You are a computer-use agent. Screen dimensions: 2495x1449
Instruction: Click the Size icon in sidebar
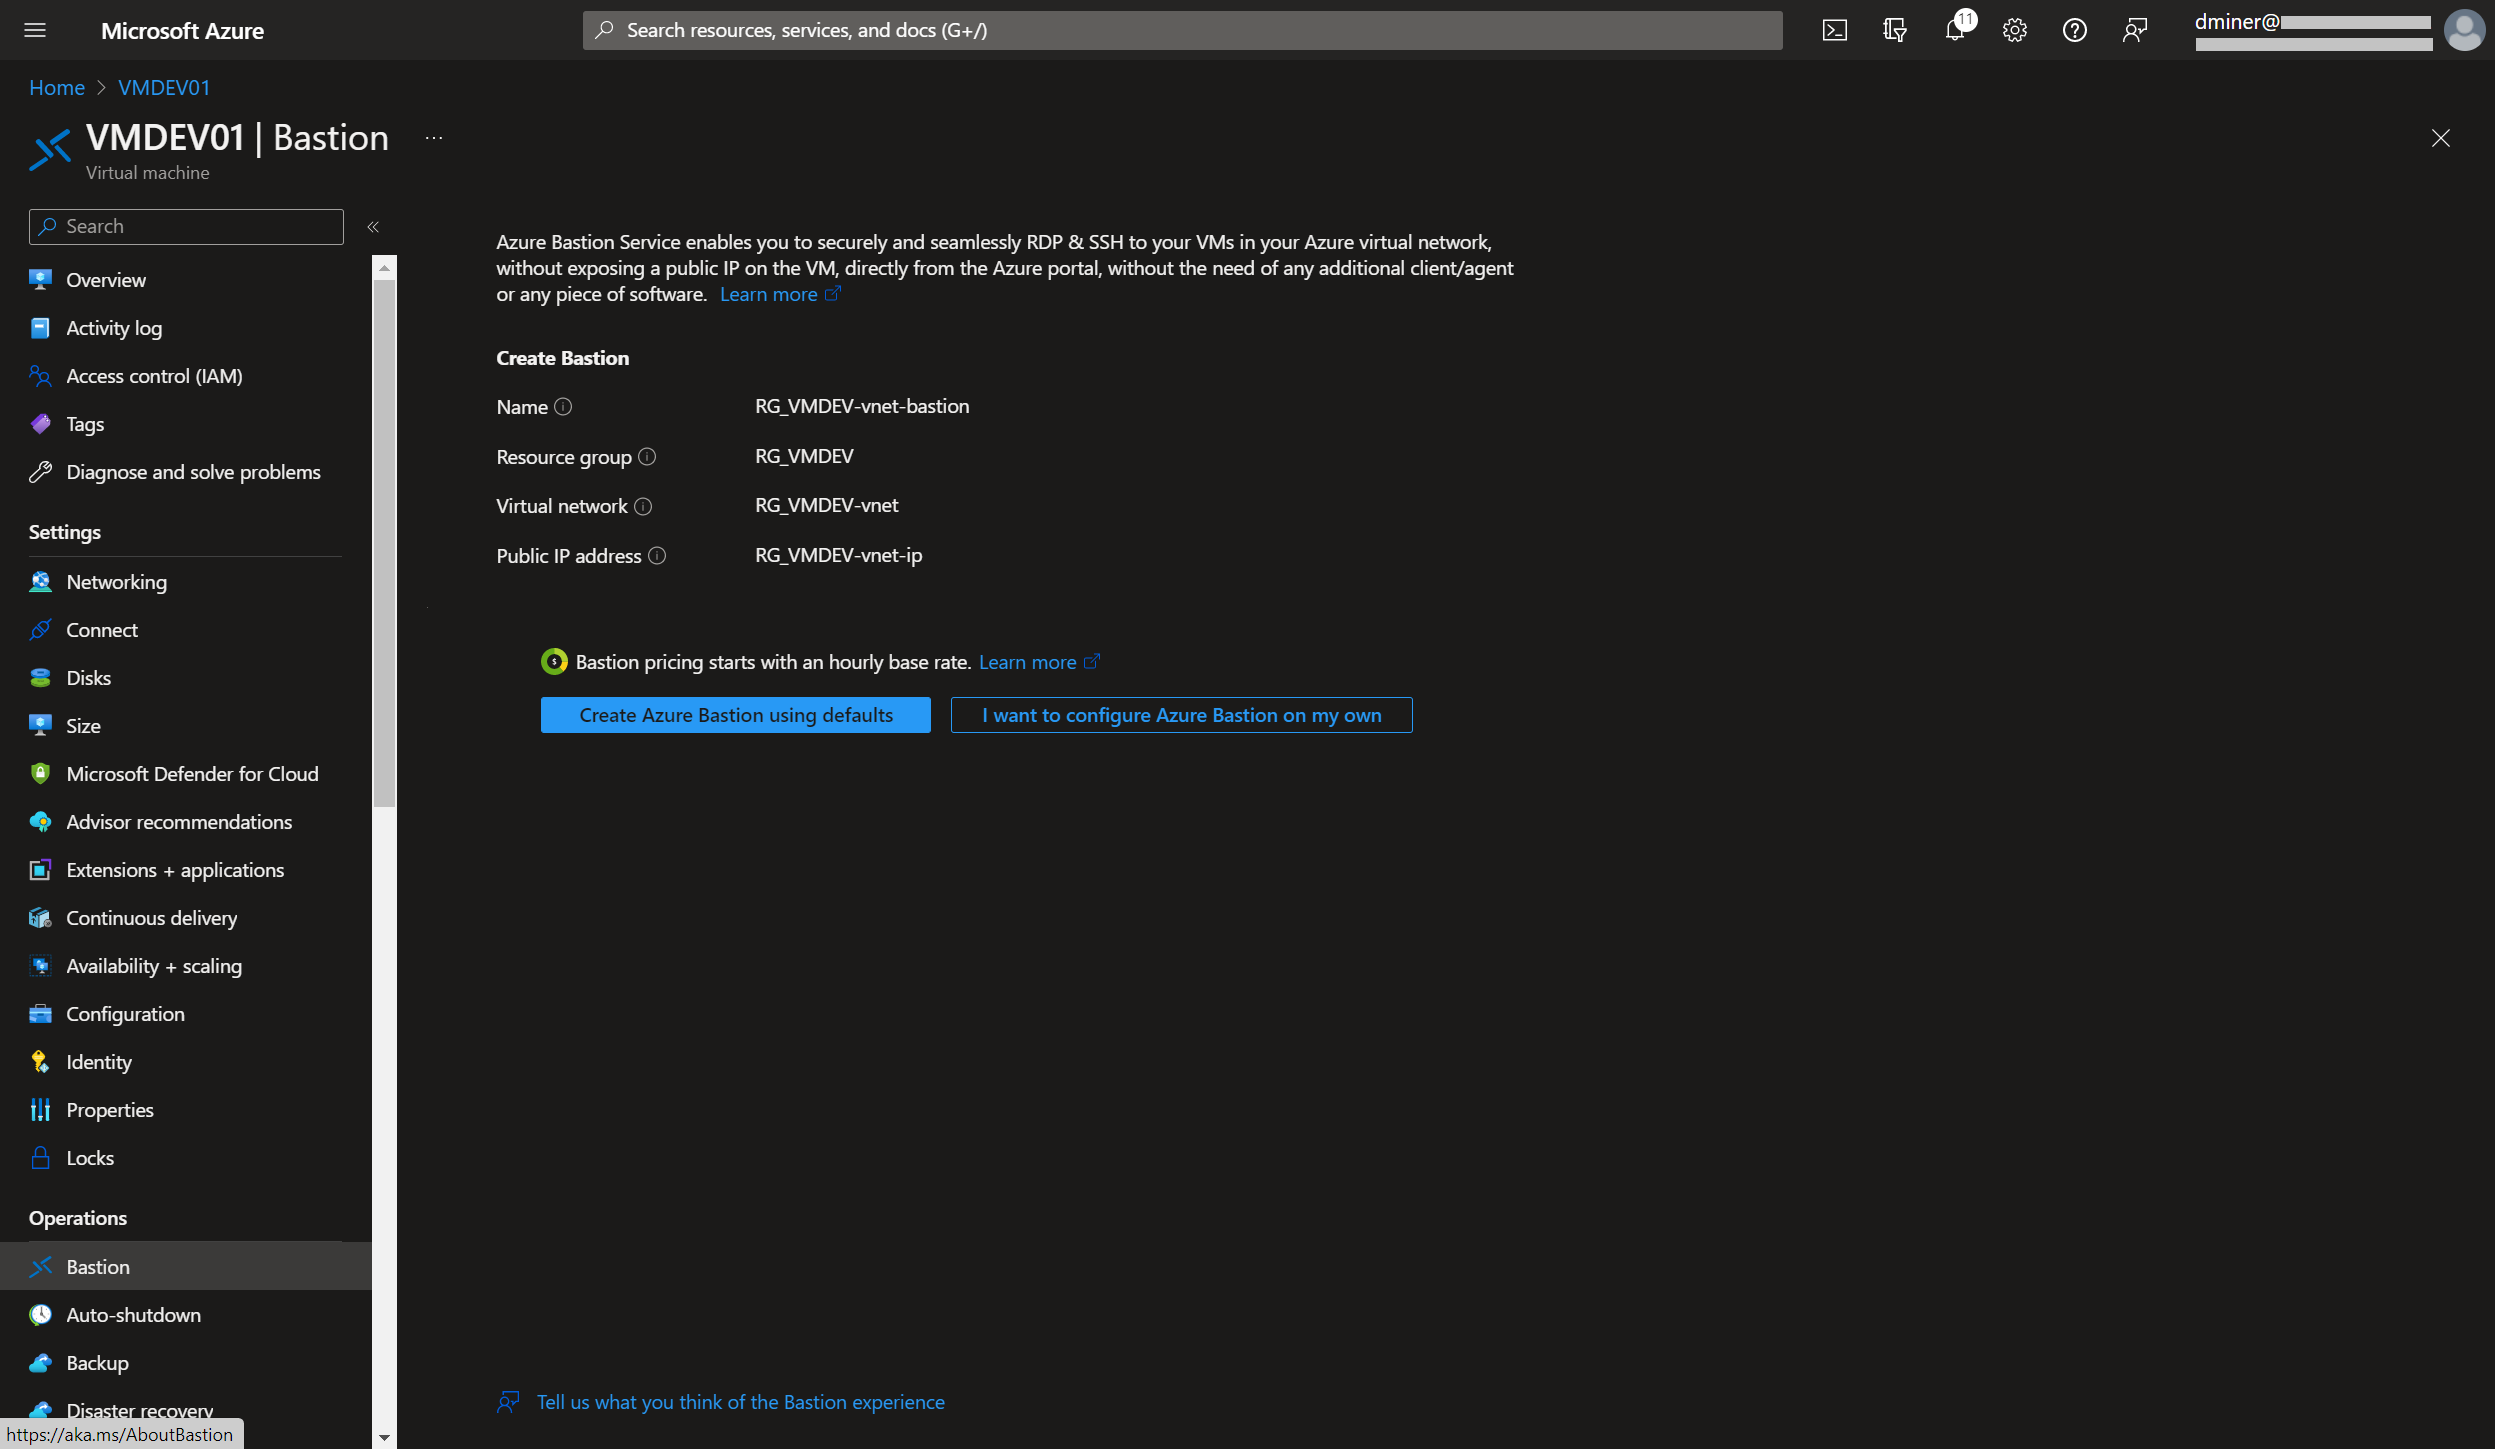(x=40, y=726)
